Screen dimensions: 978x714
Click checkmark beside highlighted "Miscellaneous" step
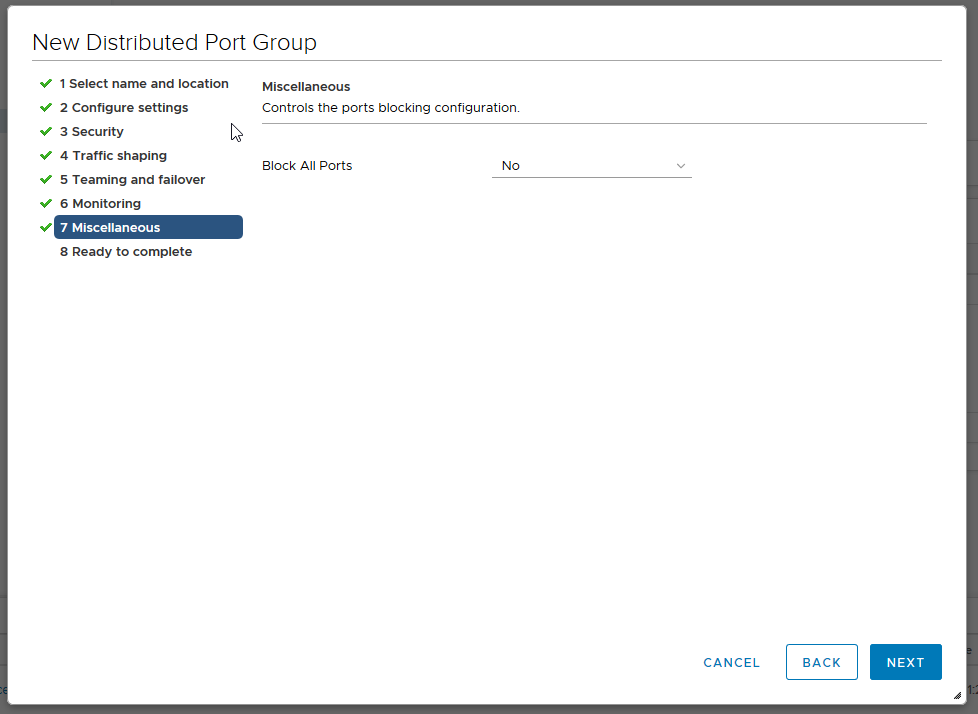46,227
